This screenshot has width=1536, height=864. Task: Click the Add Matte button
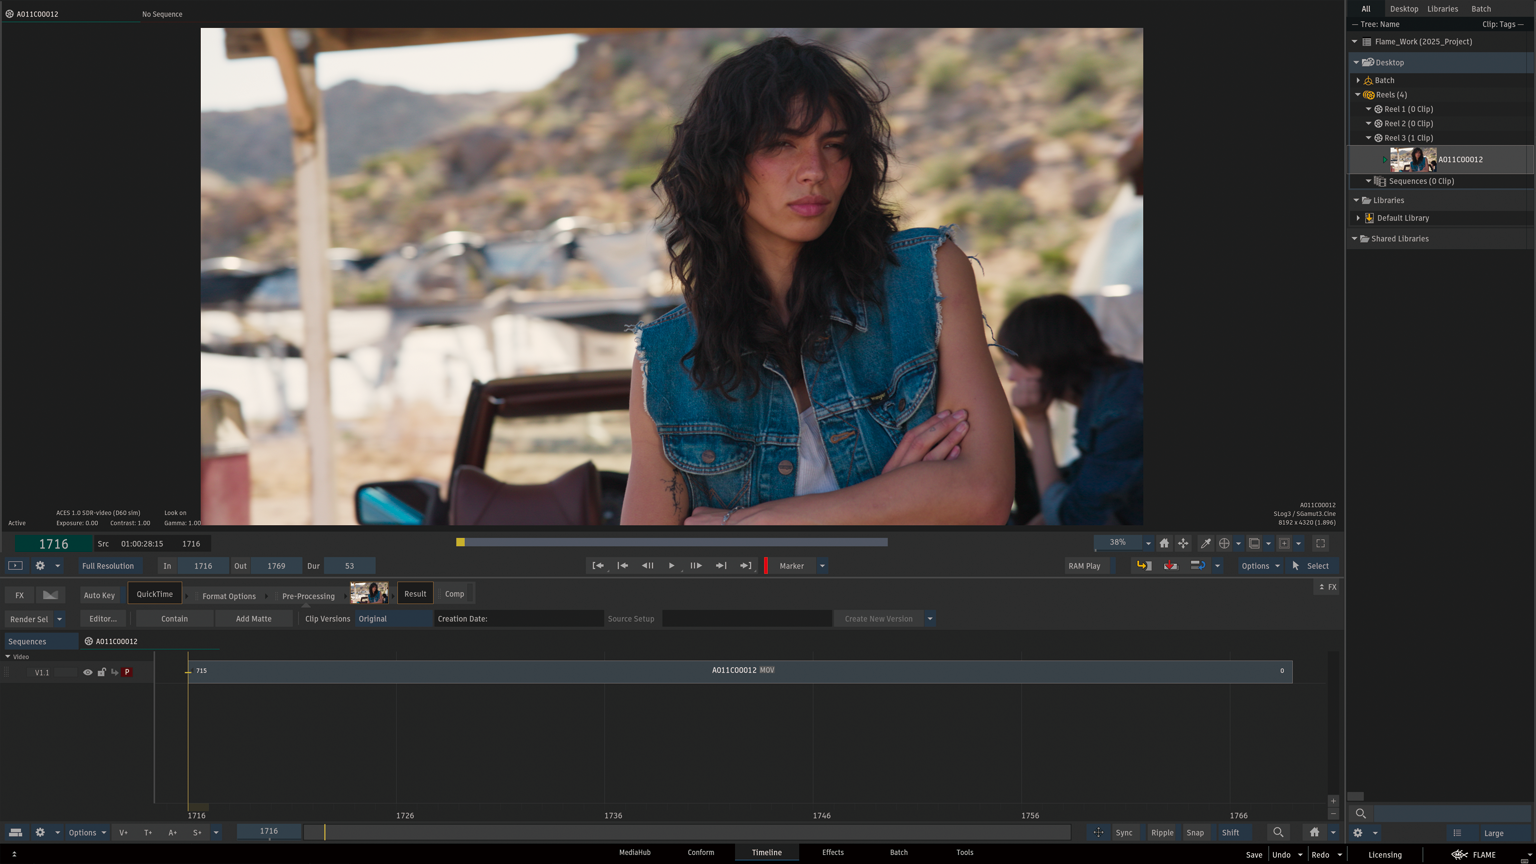tap(253, 619)
